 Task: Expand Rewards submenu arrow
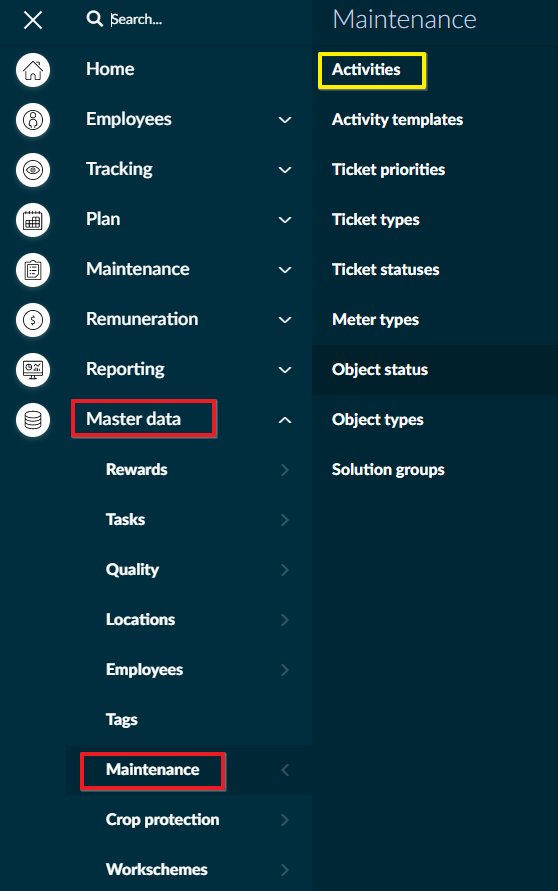(x=285, y=470)
